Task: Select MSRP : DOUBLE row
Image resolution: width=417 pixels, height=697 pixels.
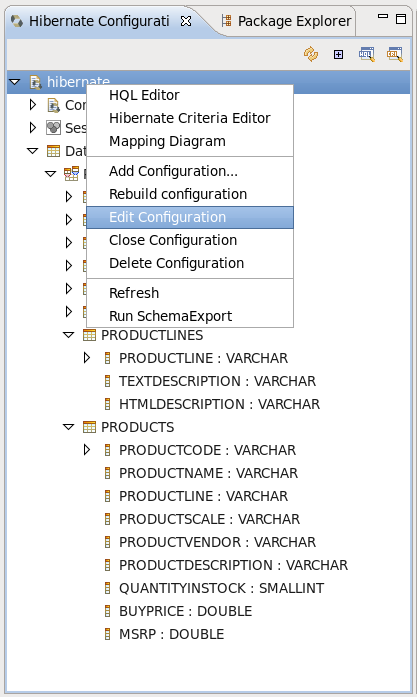Action: 172,634
